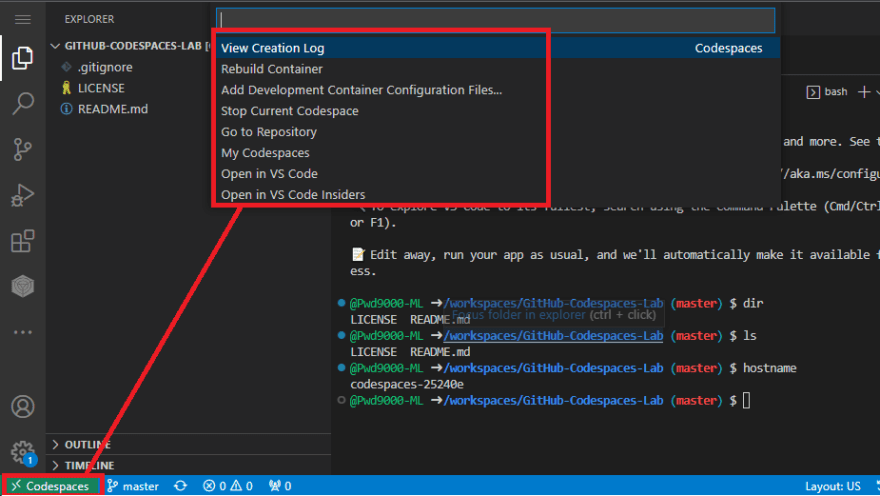Click Layout: US in status bar
The width and height of the screenshot is (880, 496).
pos(832,486)
